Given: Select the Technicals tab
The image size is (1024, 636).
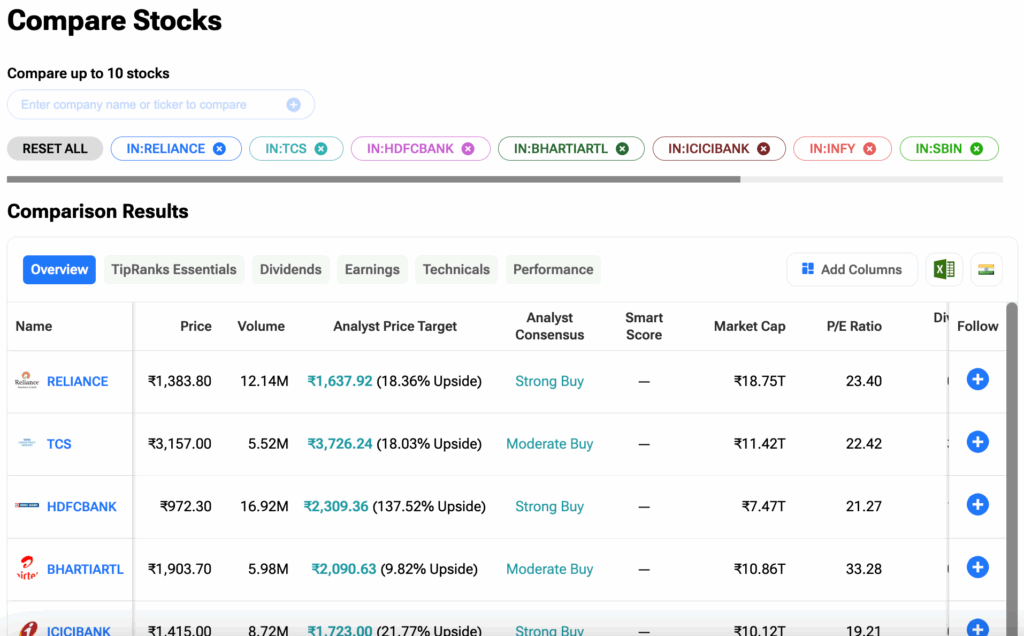Looking at the screenshot, I should 456,269.
